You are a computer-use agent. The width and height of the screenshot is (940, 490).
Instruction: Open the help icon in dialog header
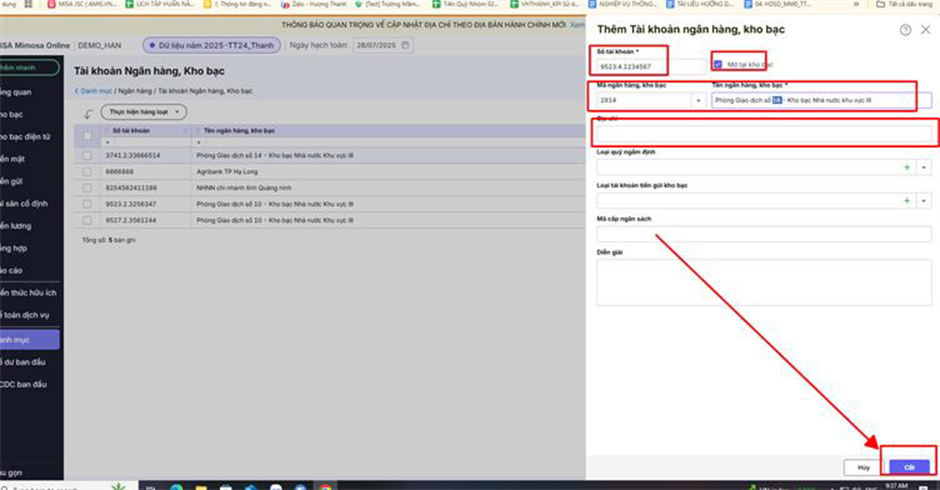pyautogui.click(x=906, y=30)
